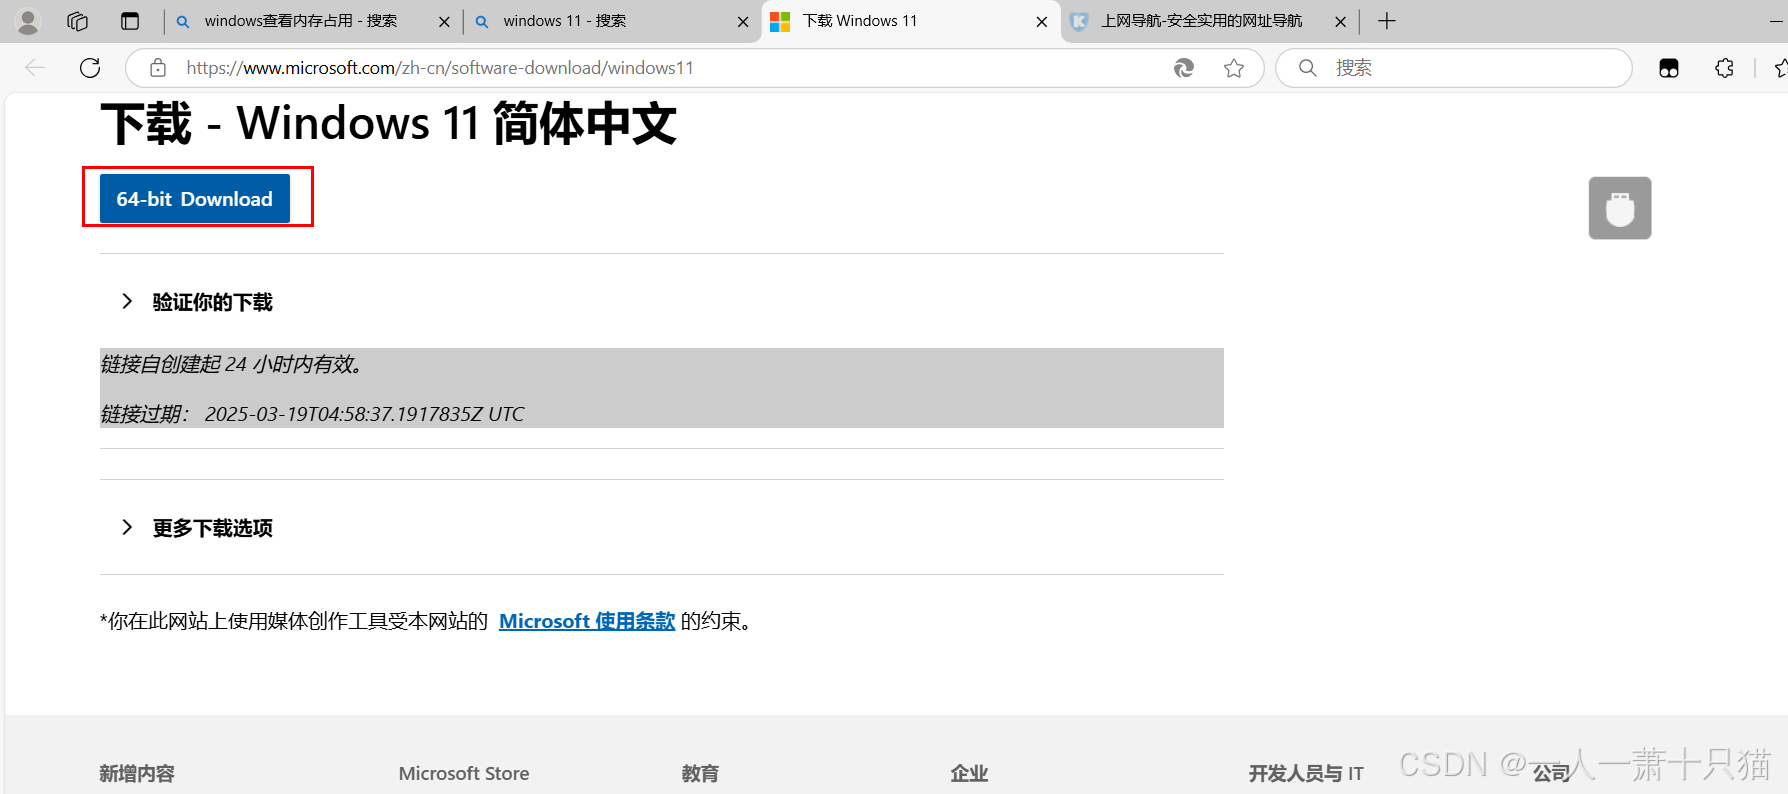Click the 搜索 search box
This screenshot has height=794, width=1788.
(1454, 68)
